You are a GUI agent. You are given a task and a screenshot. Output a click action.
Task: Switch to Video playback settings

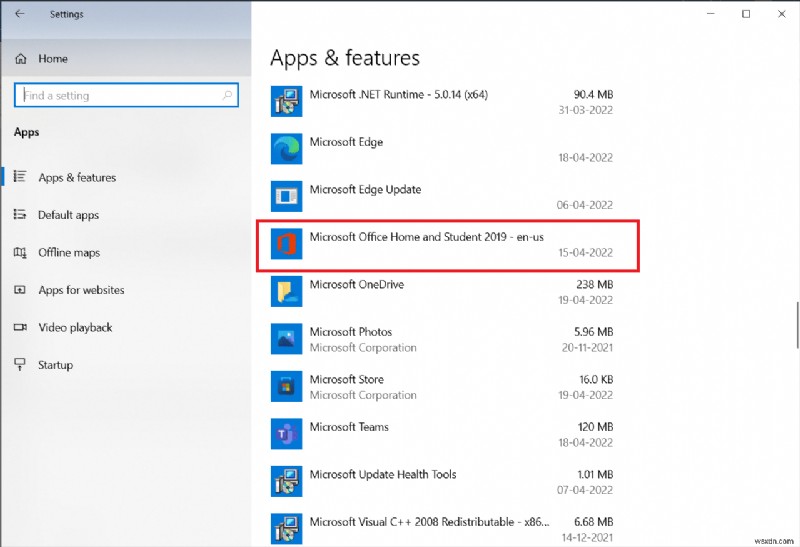tap(126, 327)
